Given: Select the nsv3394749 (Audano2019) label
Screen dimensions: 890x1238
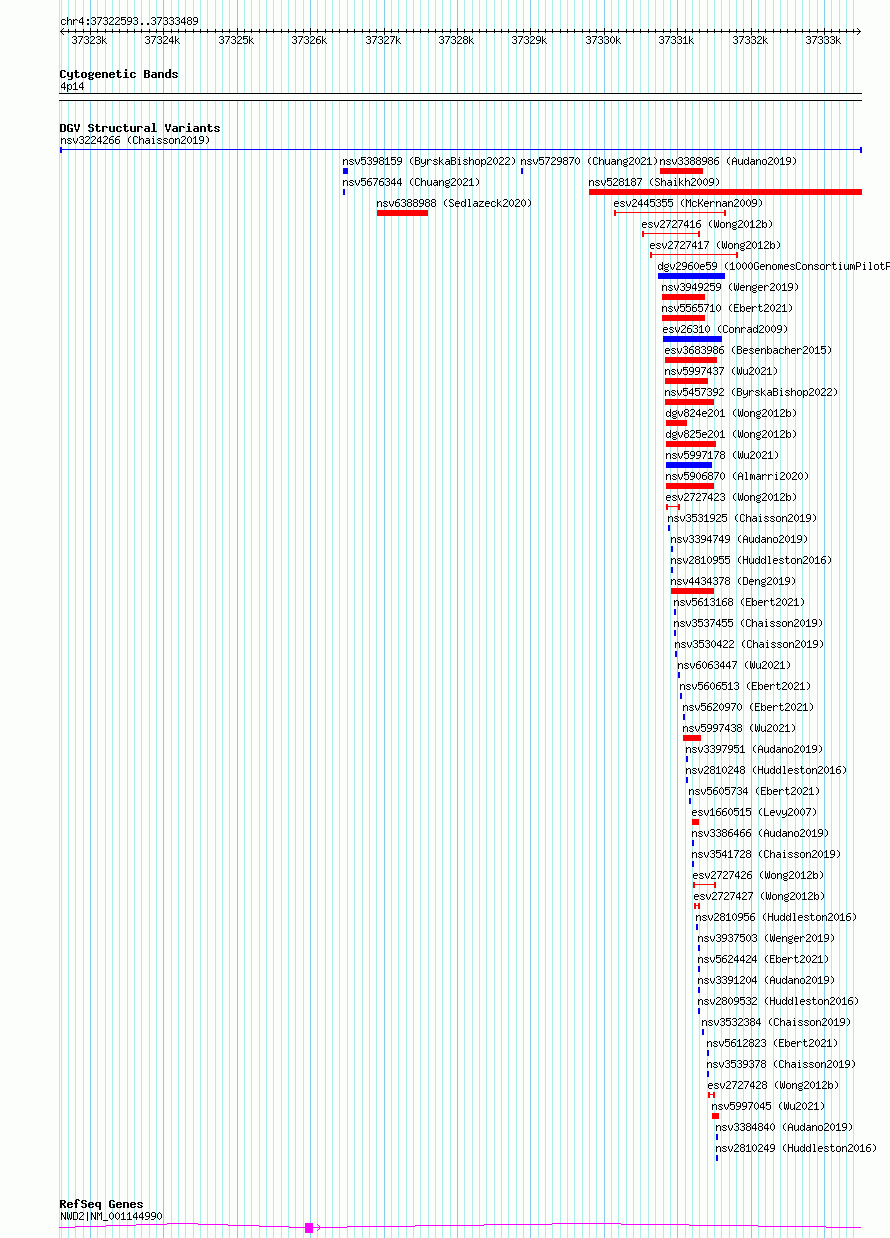Looking at the screenshot, I should pyautogui.click(x=739, y=539).
